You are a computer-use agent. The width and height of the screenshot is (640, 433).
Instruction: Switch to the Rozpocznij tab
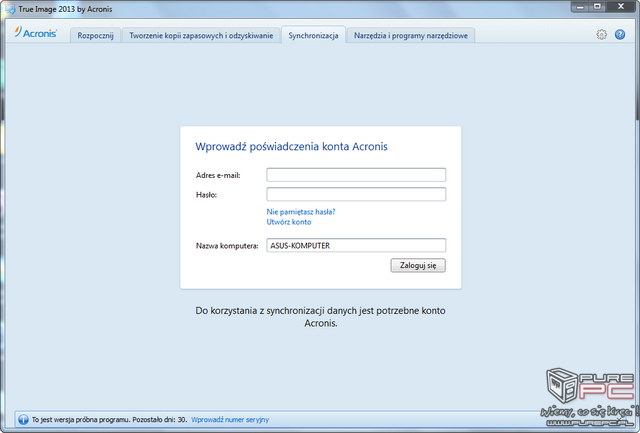coord(96,36)
